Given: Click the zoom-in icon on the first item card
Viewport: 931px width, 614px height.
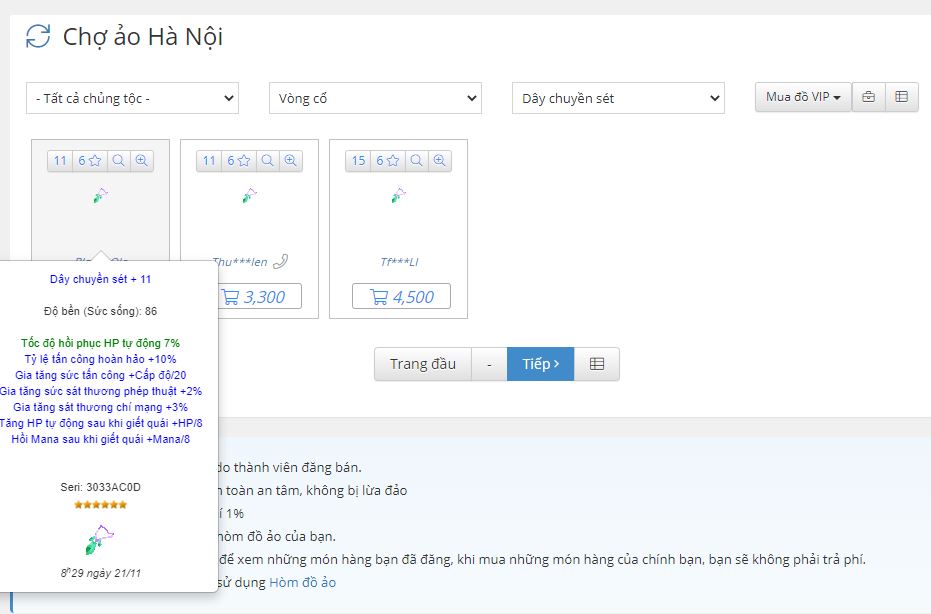Looking at the screenshot, I should tap(142, 161).
